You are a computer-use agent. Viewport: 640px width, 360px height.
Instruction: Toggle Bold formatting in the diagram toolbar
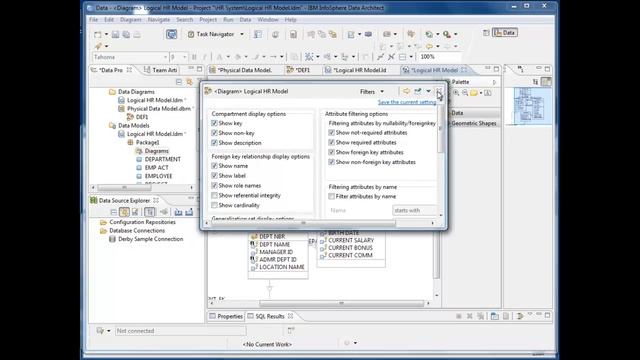pyautogui.click(x=194, y=57)
